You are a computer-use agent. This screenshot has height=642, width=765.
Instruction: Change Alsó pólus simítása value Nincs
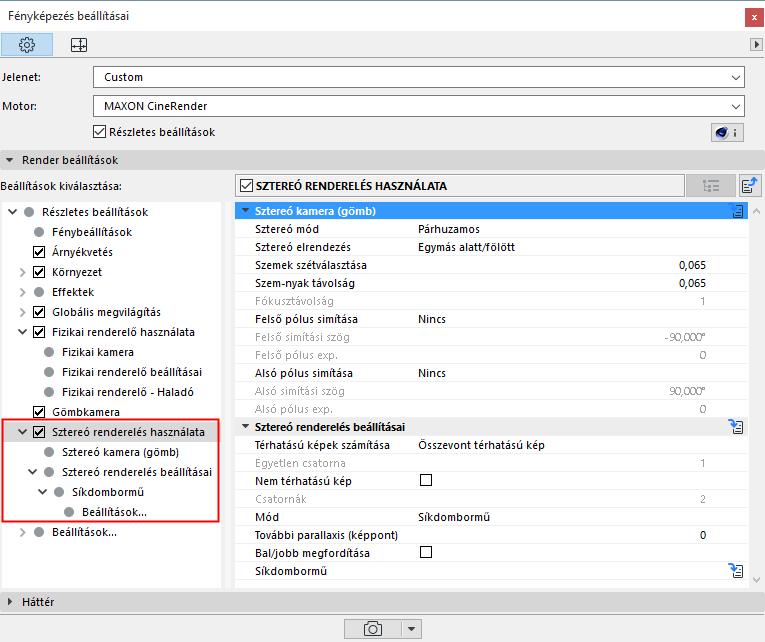tap(432, 373)
